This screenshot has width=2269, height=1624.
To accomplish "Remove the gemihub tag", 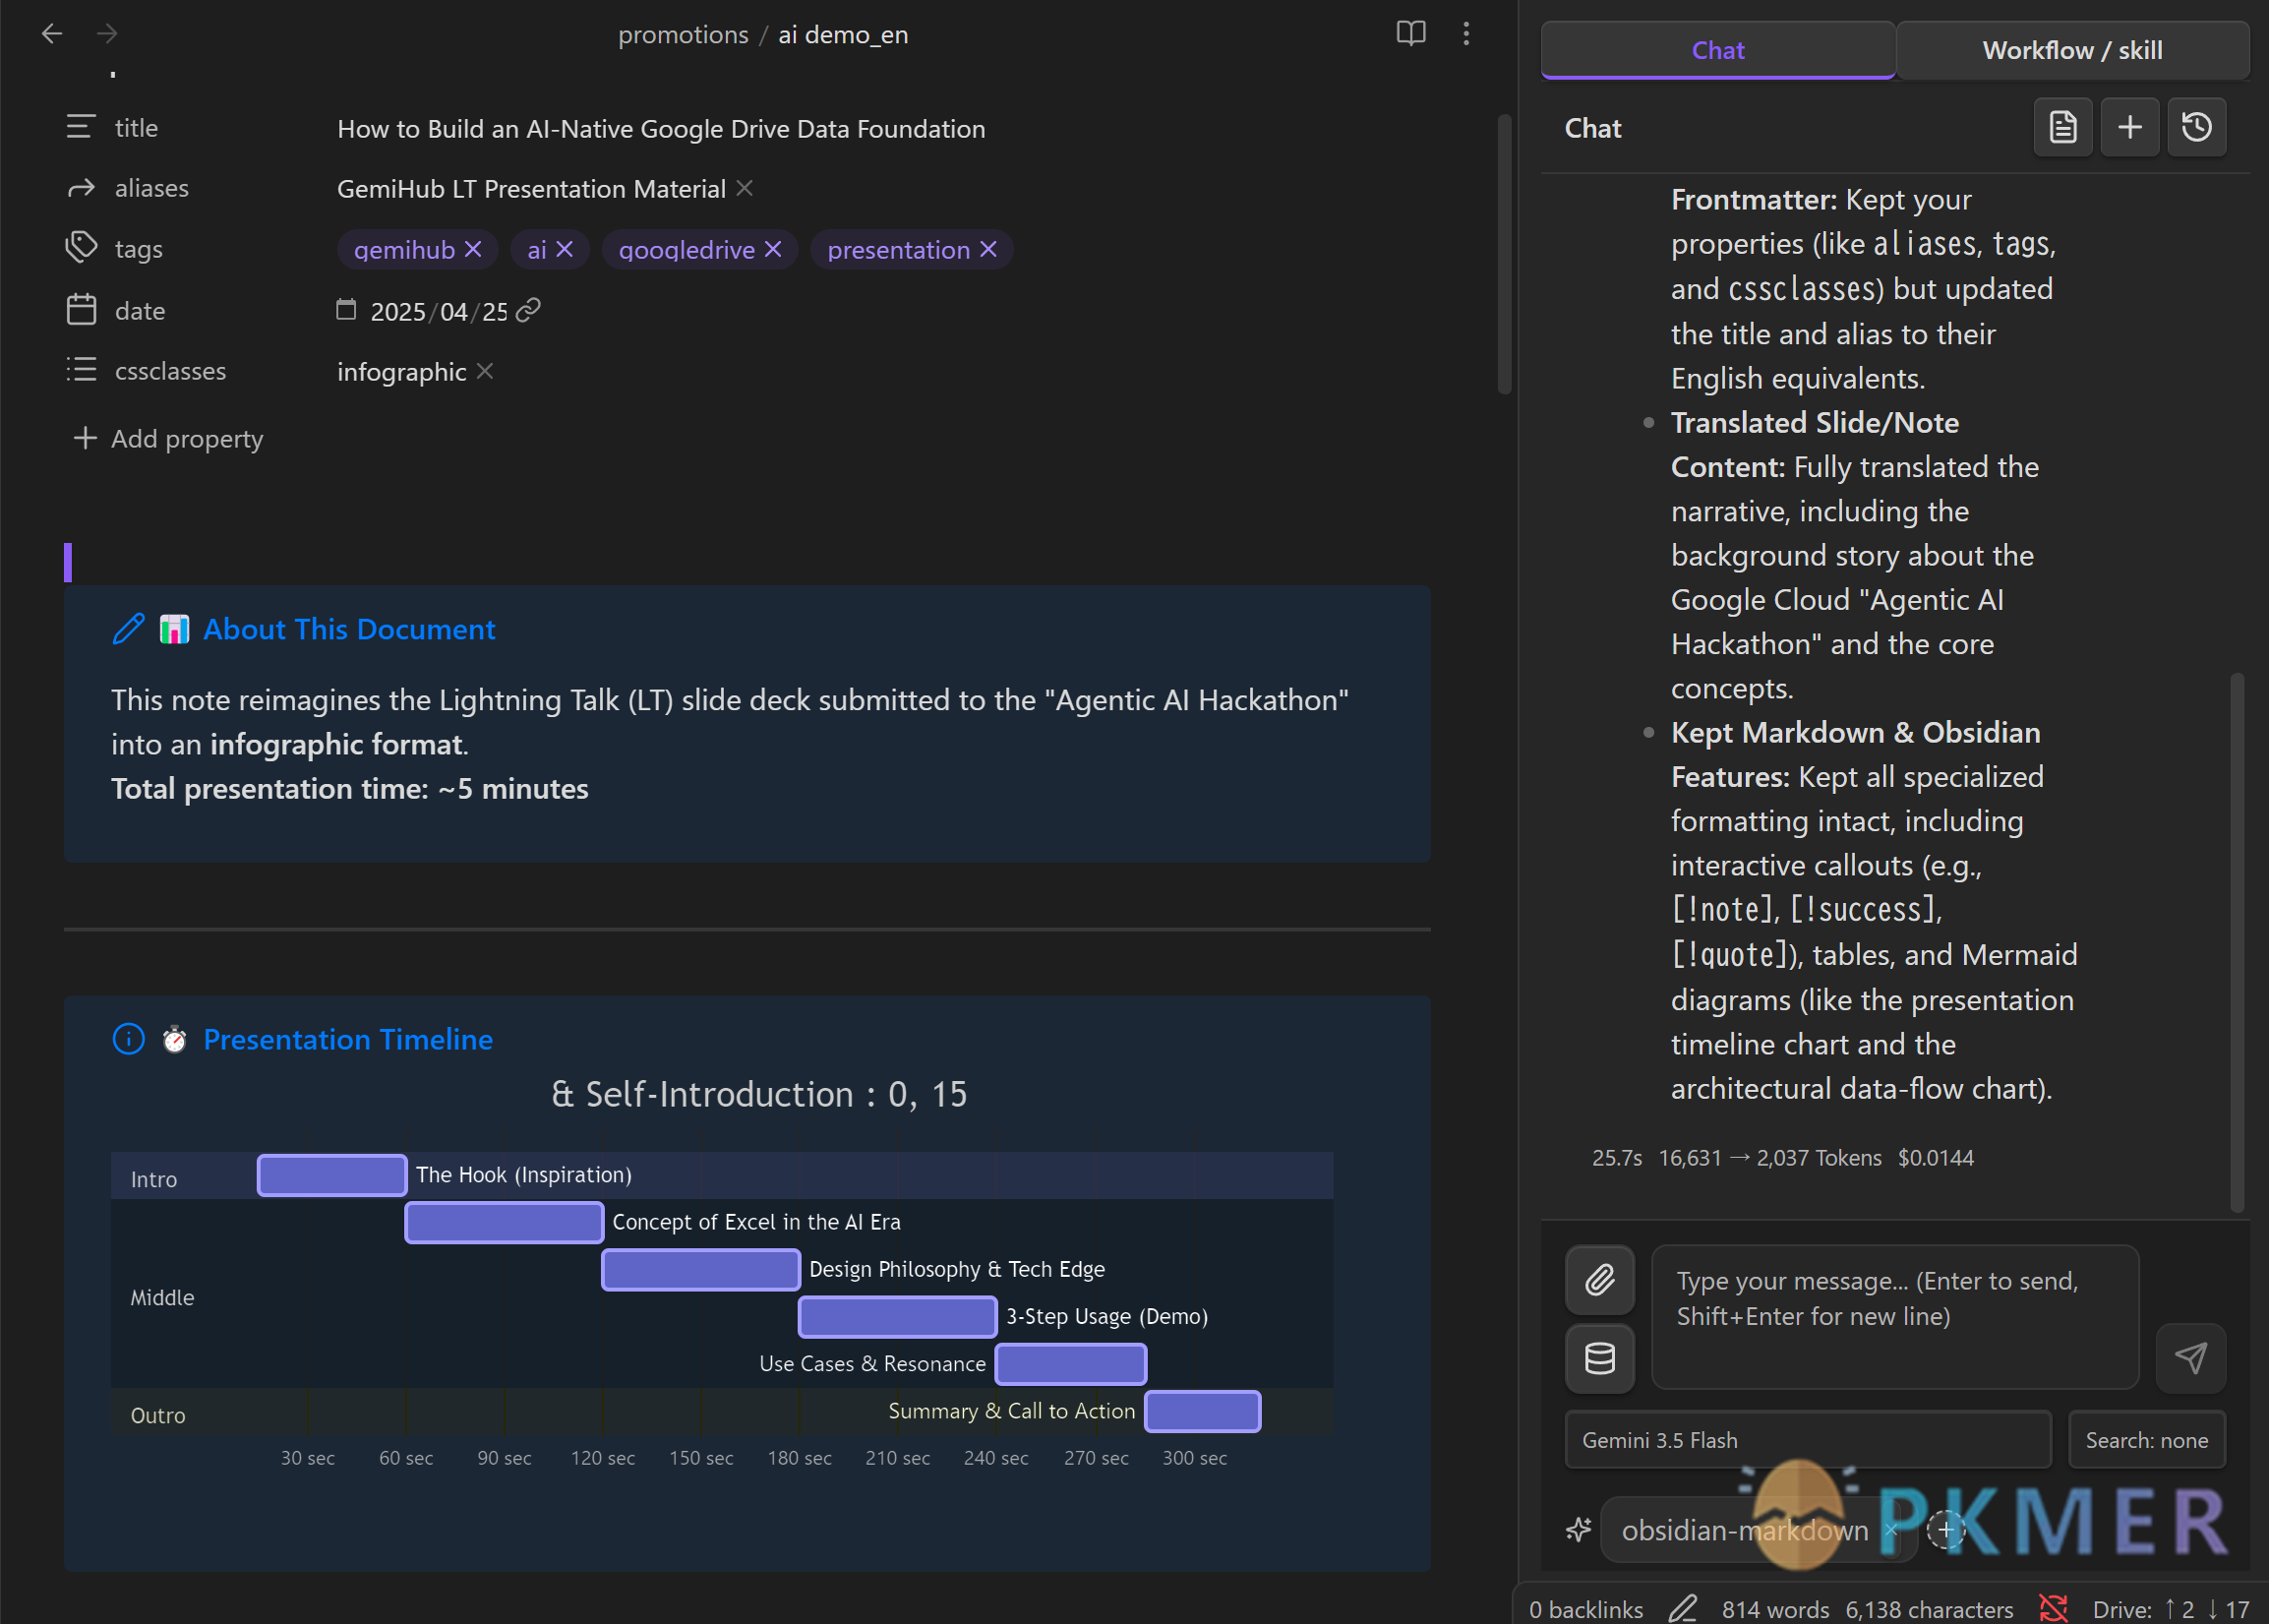I will click(x=473, y=249).
